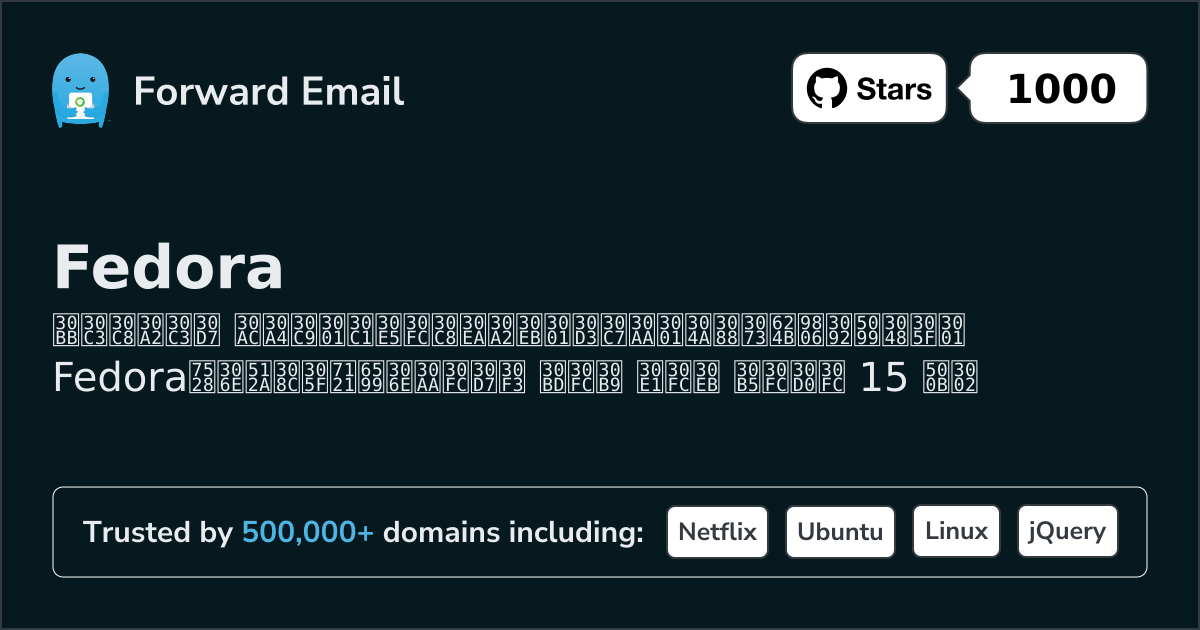The image size is (1200, 630).
Task: Open the Linux trusted domain badge
Action: [x=956, y=531]
